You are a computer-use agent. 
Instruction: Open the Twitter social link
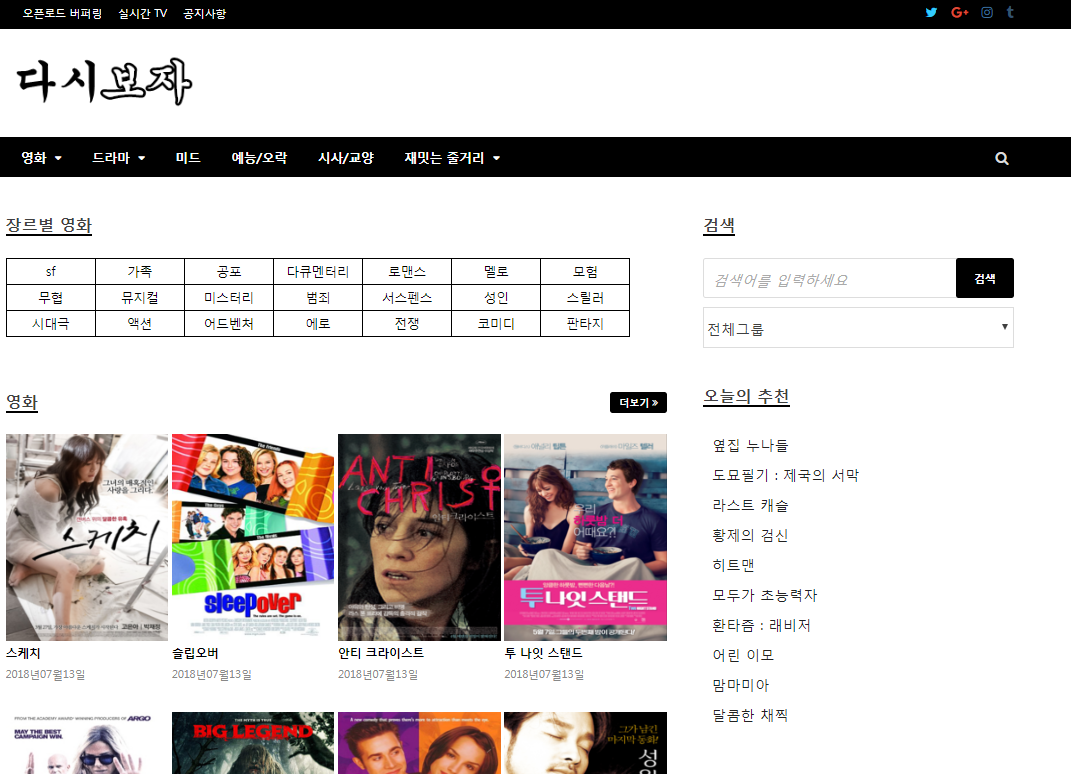(931, 12)
